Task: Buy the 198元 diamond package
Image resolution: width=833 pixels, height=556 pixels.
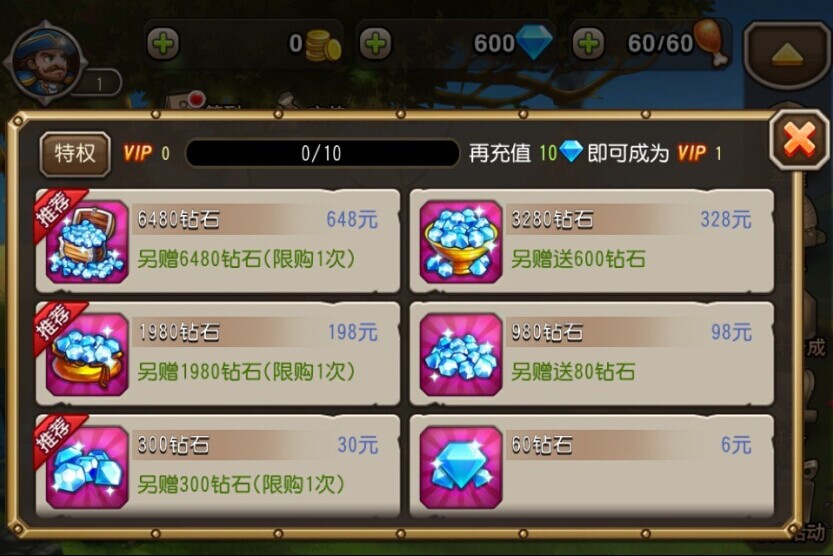Action: point(218,354)
